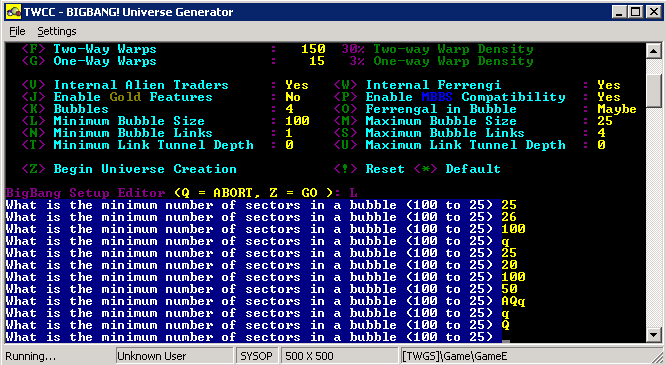Click the entered value AQq

[x=513, y=301]
